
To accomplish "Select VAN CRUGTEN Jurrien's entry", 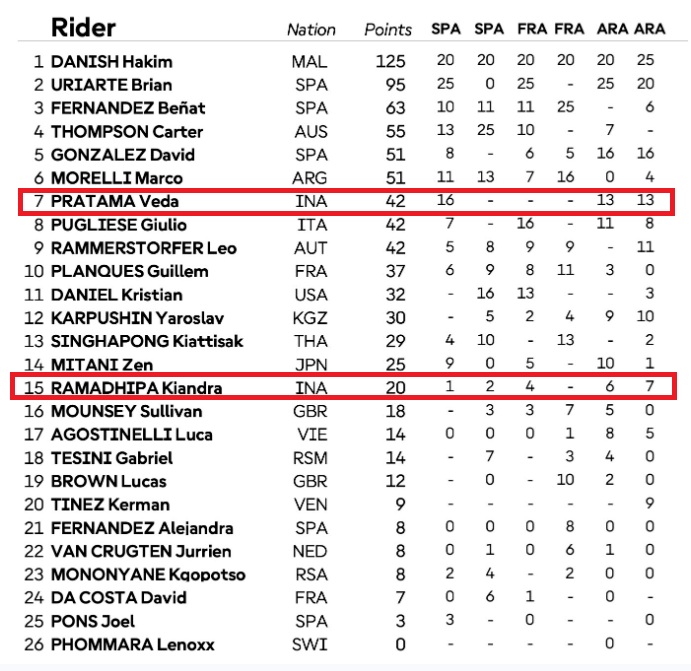I will [141, 552].
